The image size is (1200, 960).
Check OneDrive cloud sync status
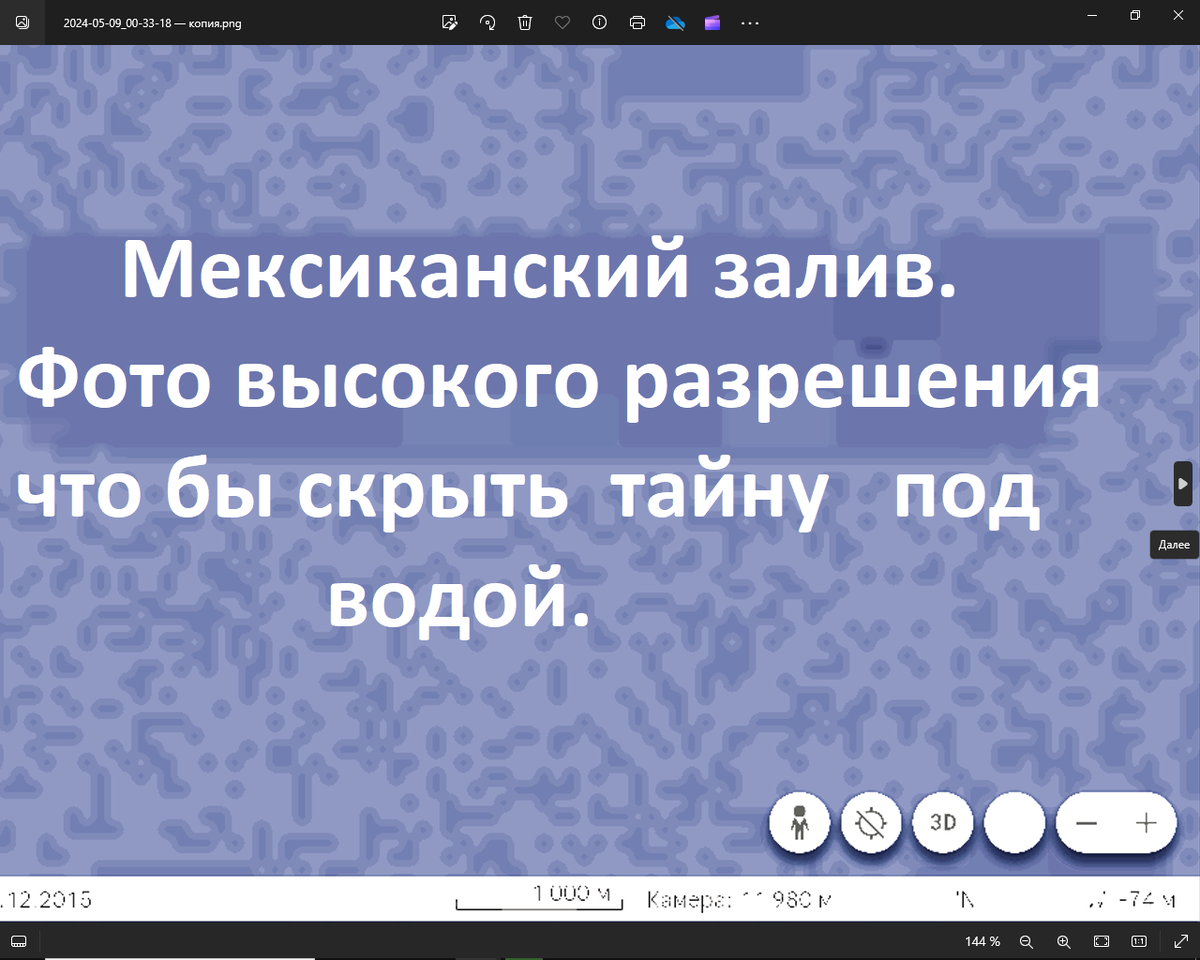[675, 22]
